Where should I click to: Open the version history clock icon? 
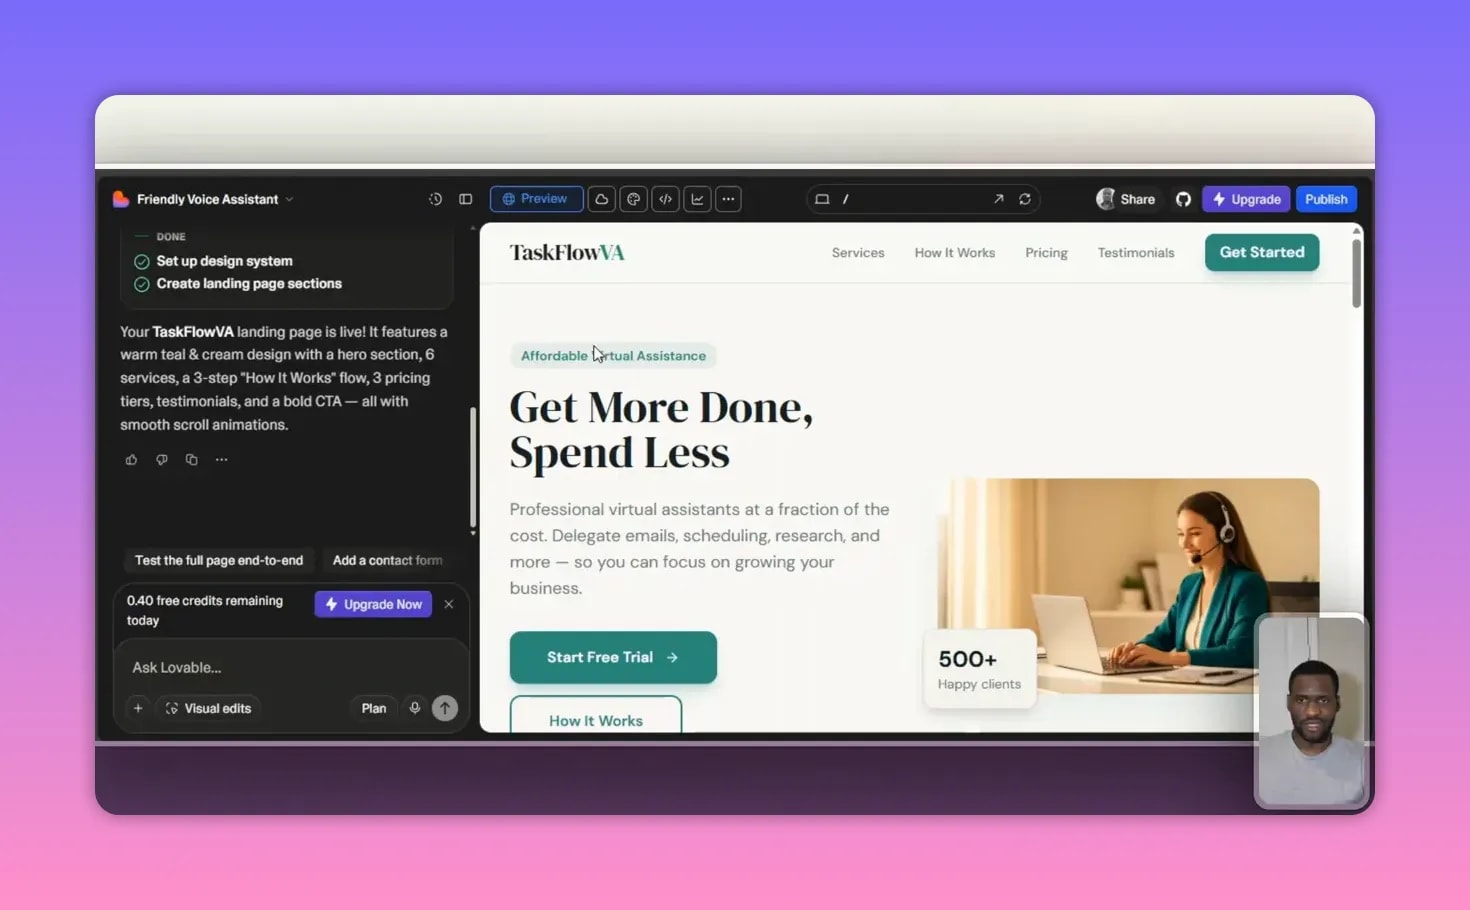click(435, 199)
